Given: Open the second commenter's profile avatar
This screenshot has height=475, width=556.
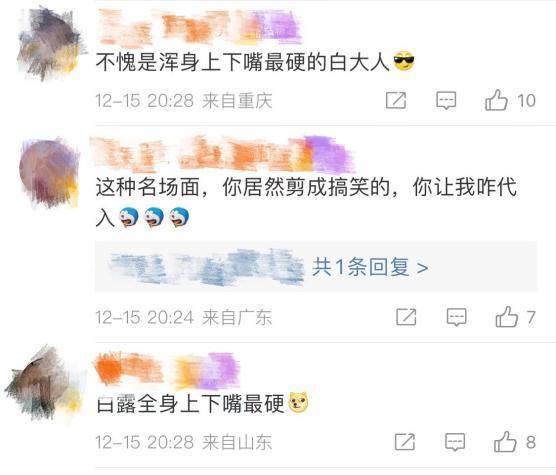Looking at the screenshot, I should 50,173.
